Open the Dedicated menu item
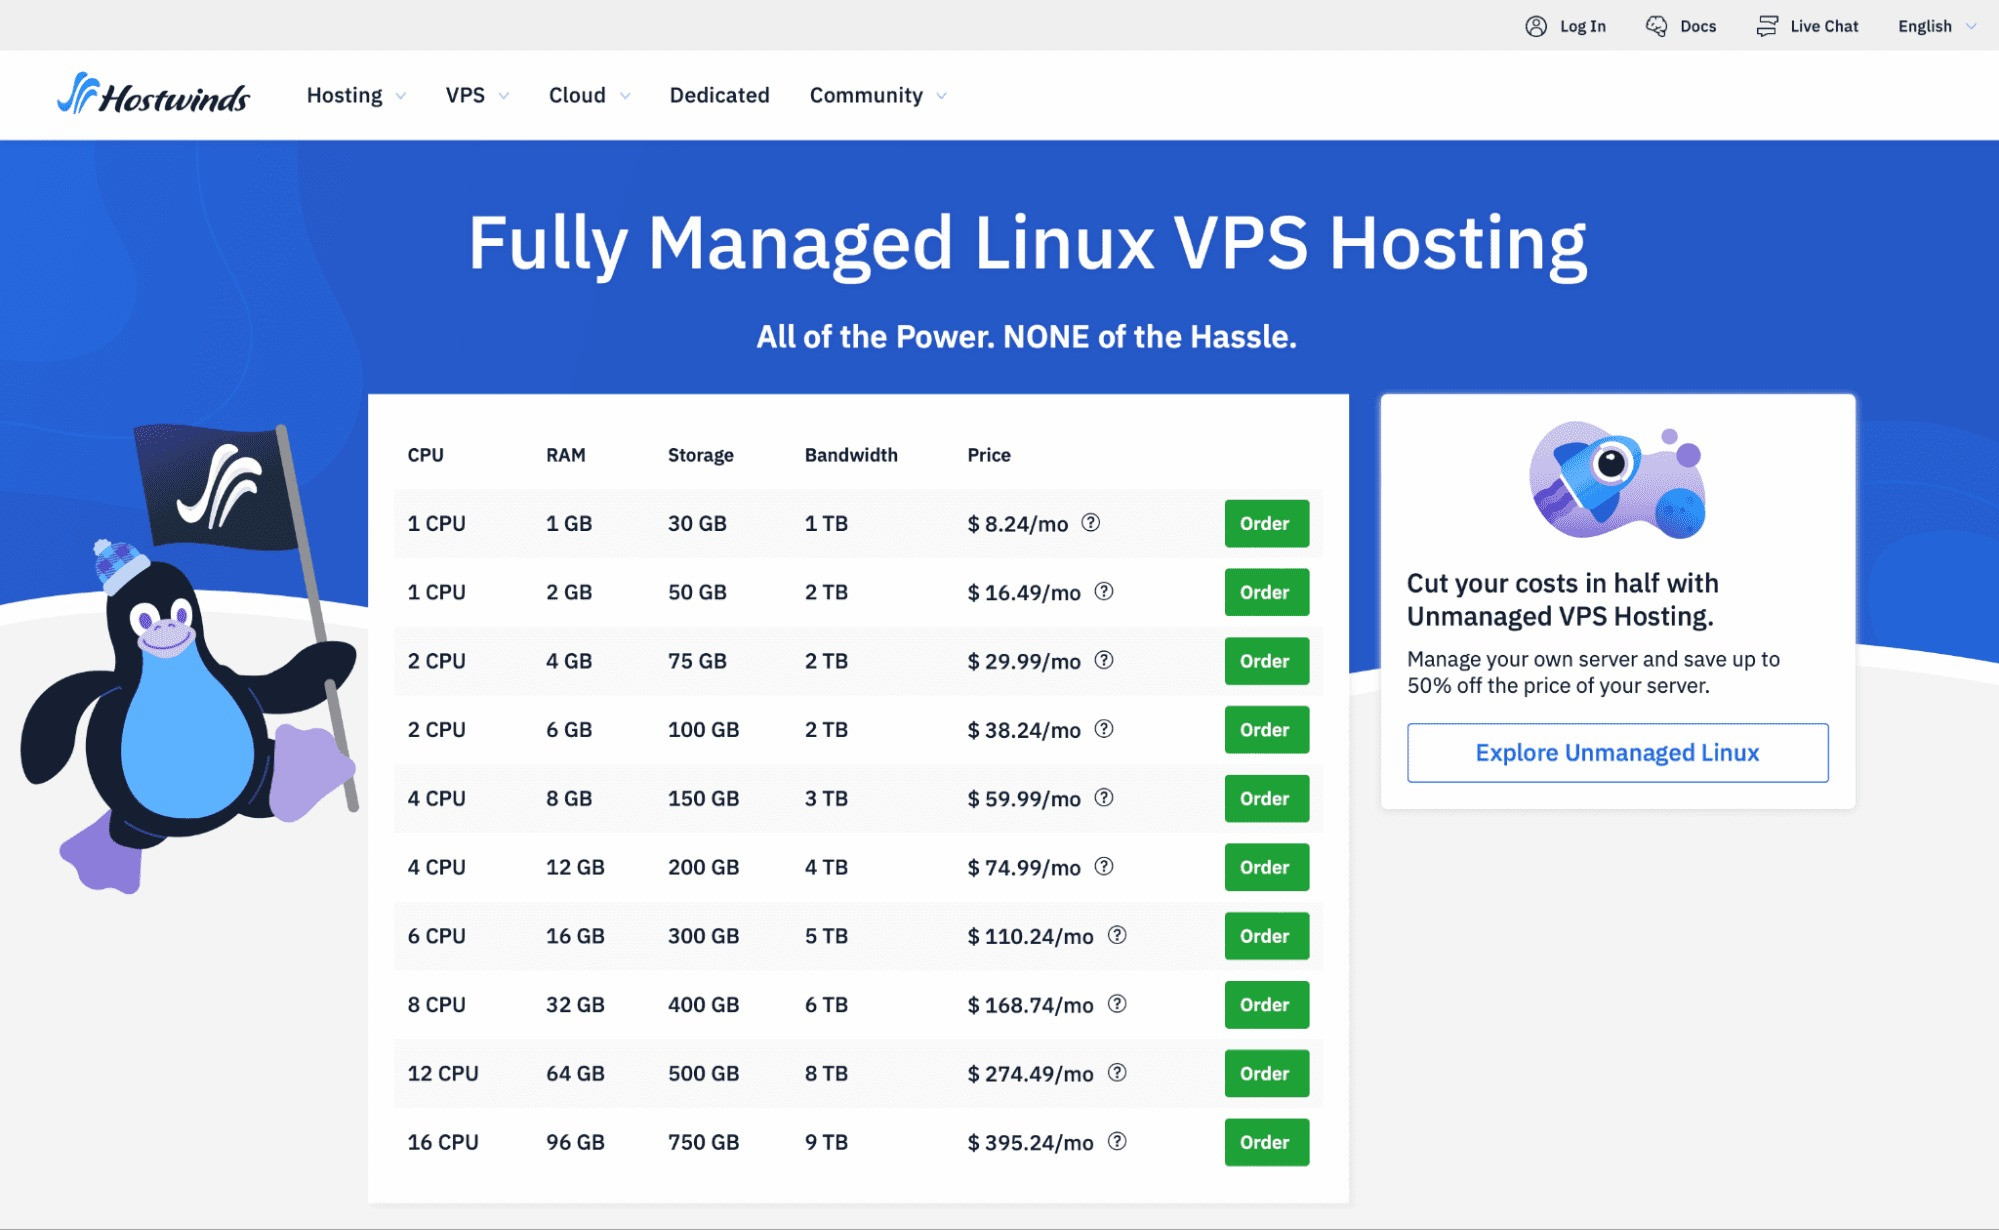1999x1230 pixels. [719, 95]
